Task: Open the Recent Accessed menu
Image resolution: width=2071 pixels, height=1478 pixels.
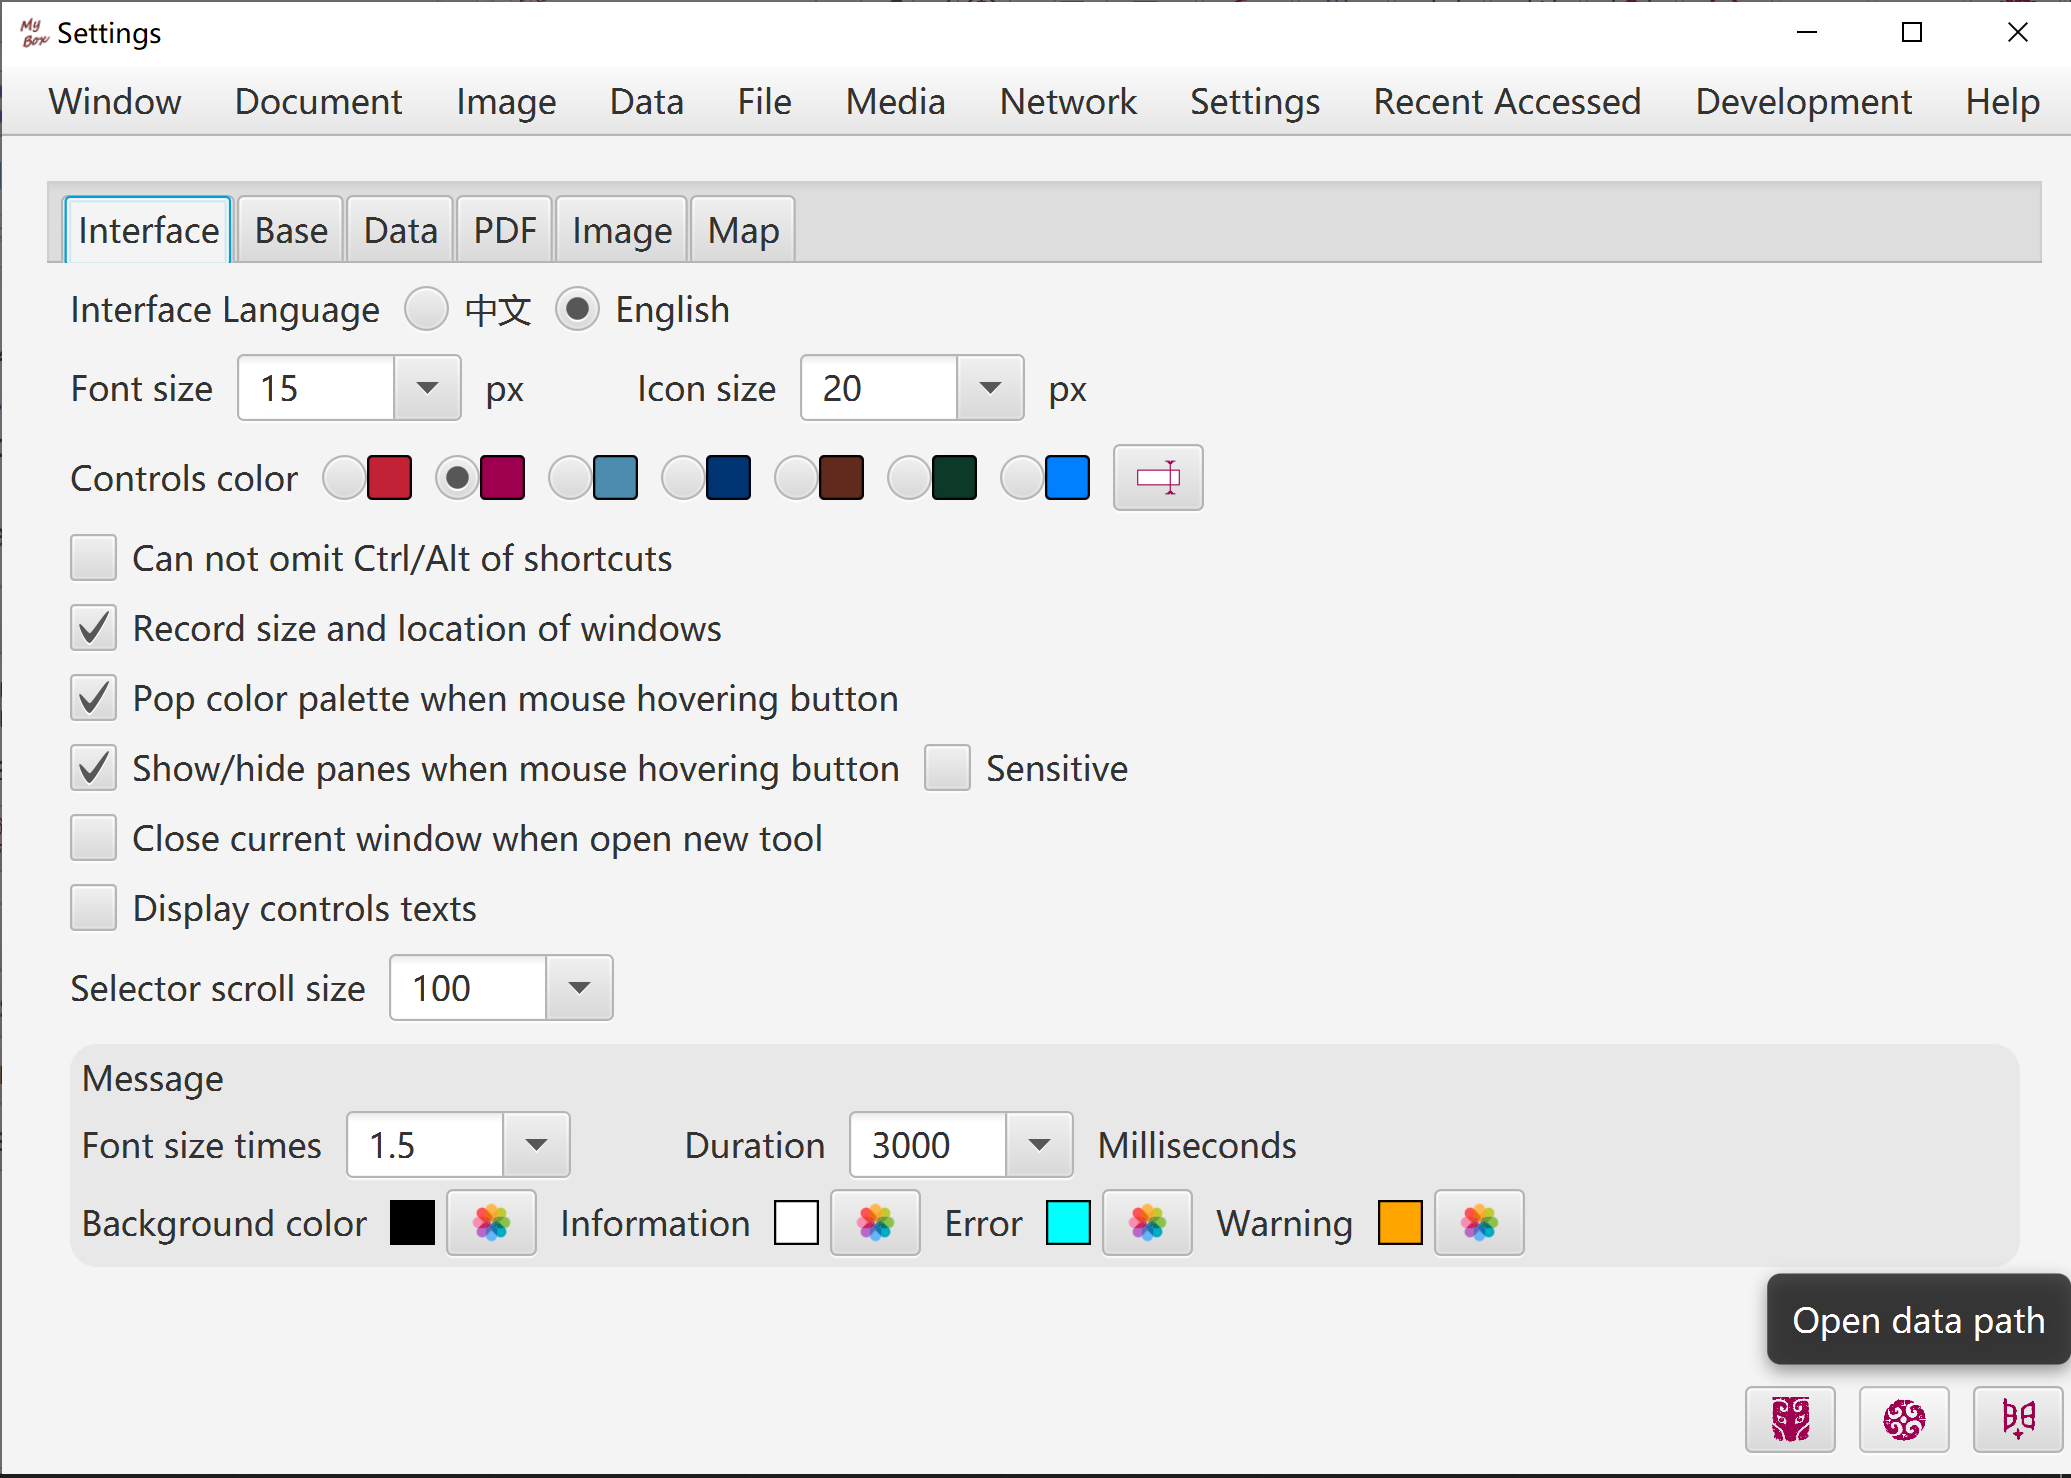Action: (x=1506, y=102)
